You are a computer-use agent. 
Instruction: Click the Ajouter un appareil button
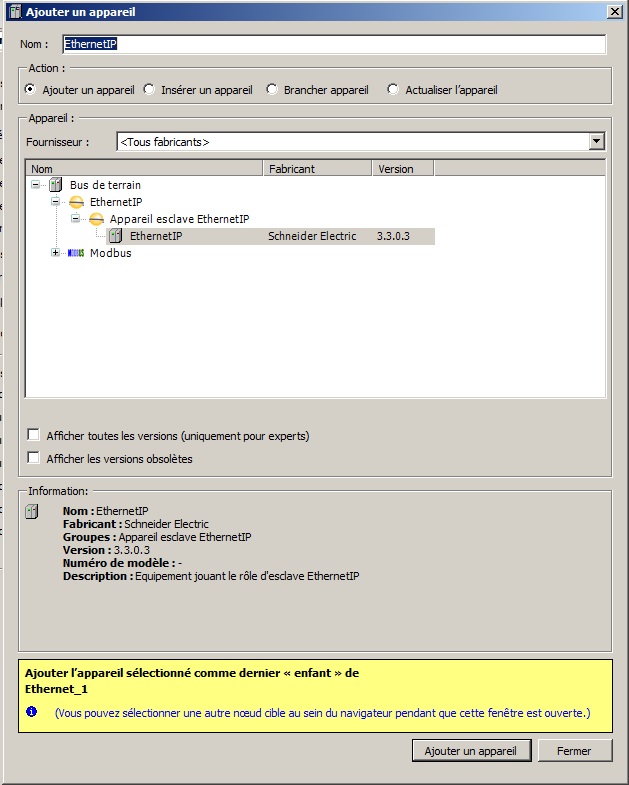(470, 751)
